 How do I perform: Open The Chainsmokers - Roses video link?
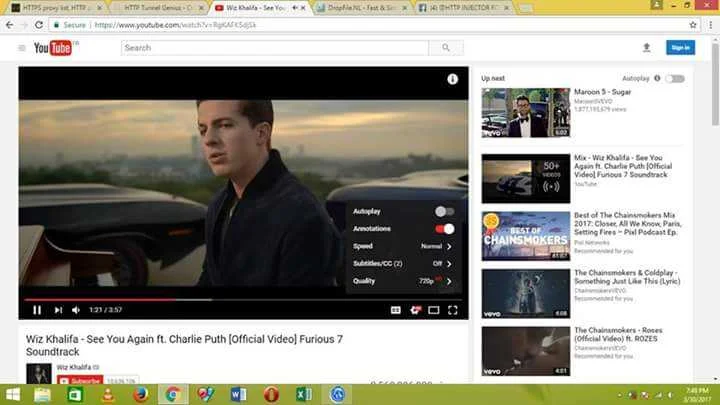point(618,334)
